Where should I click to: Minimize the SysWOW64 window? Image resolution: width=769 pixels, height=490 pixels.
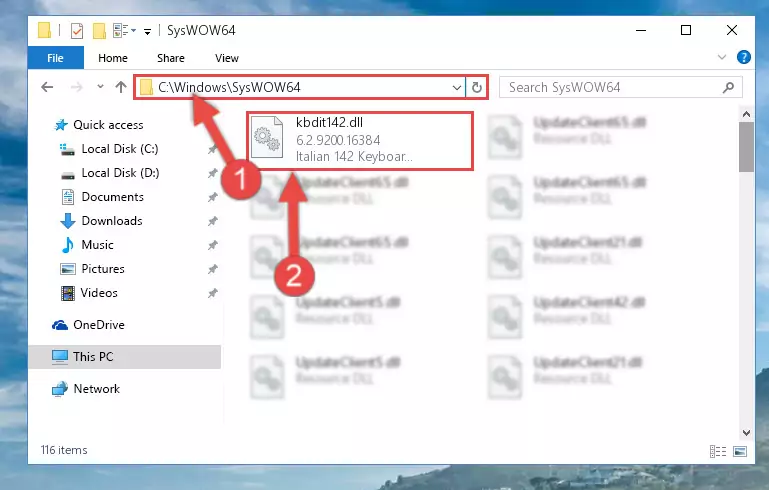(641, 30)
